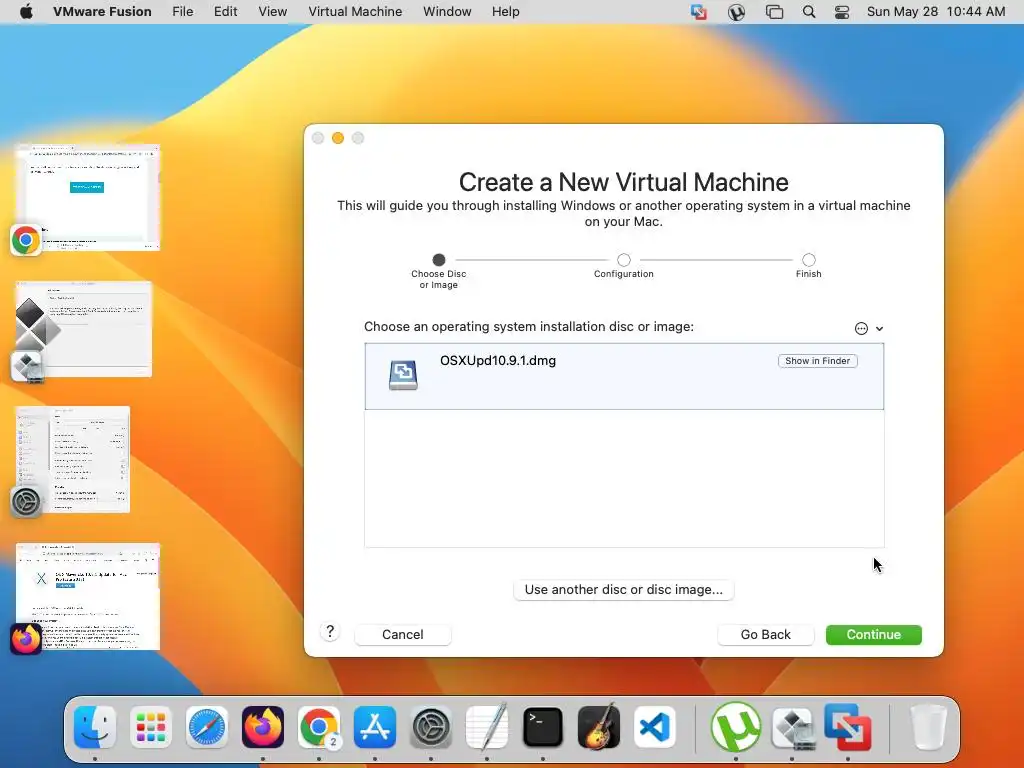
Task: Open Visual Studio Code from the Dock
Action: tap(655, 727)
